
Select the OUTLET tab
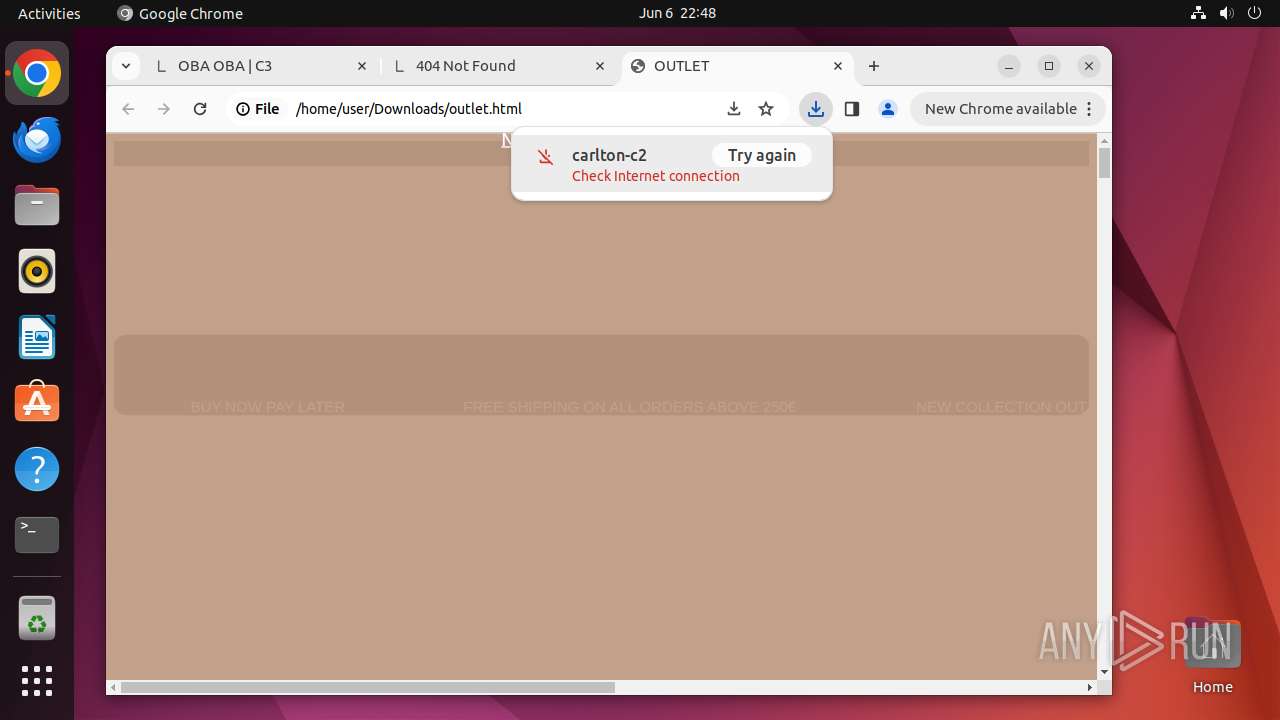[738, 66]
